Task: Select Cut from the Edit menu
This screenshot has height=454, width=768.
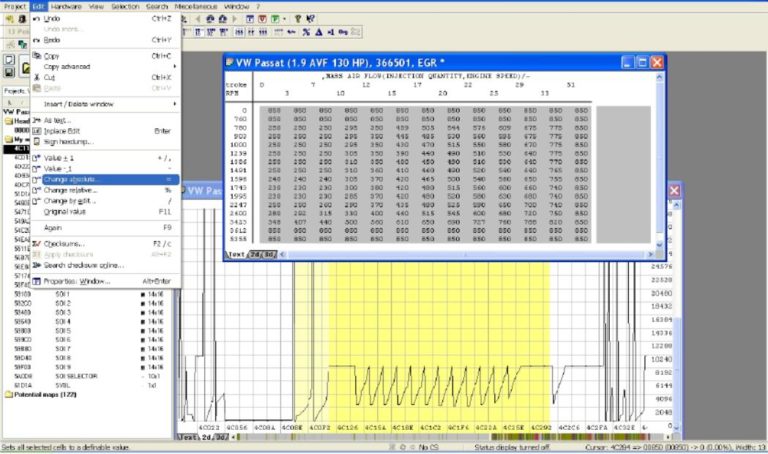Action: [x=105, y=77]
